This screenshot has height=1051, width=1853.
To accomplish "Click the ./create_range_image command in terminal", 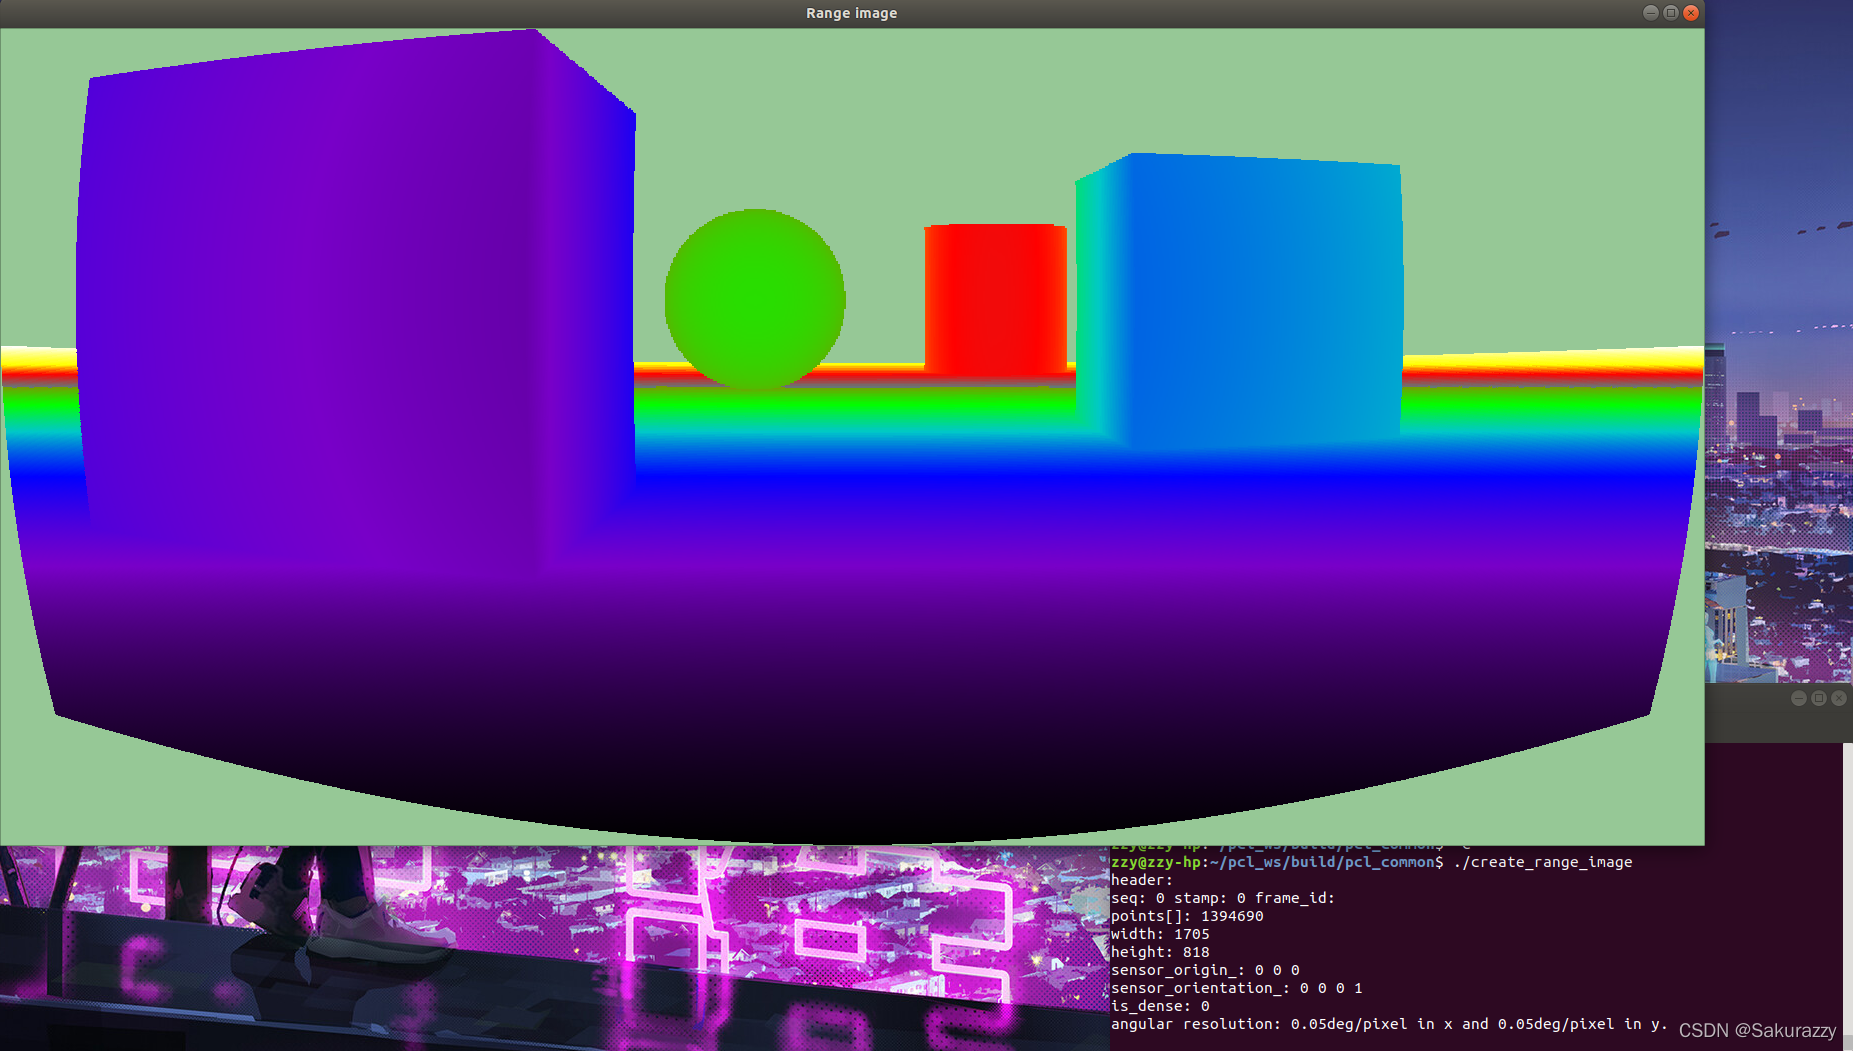I will (1543, 862).
